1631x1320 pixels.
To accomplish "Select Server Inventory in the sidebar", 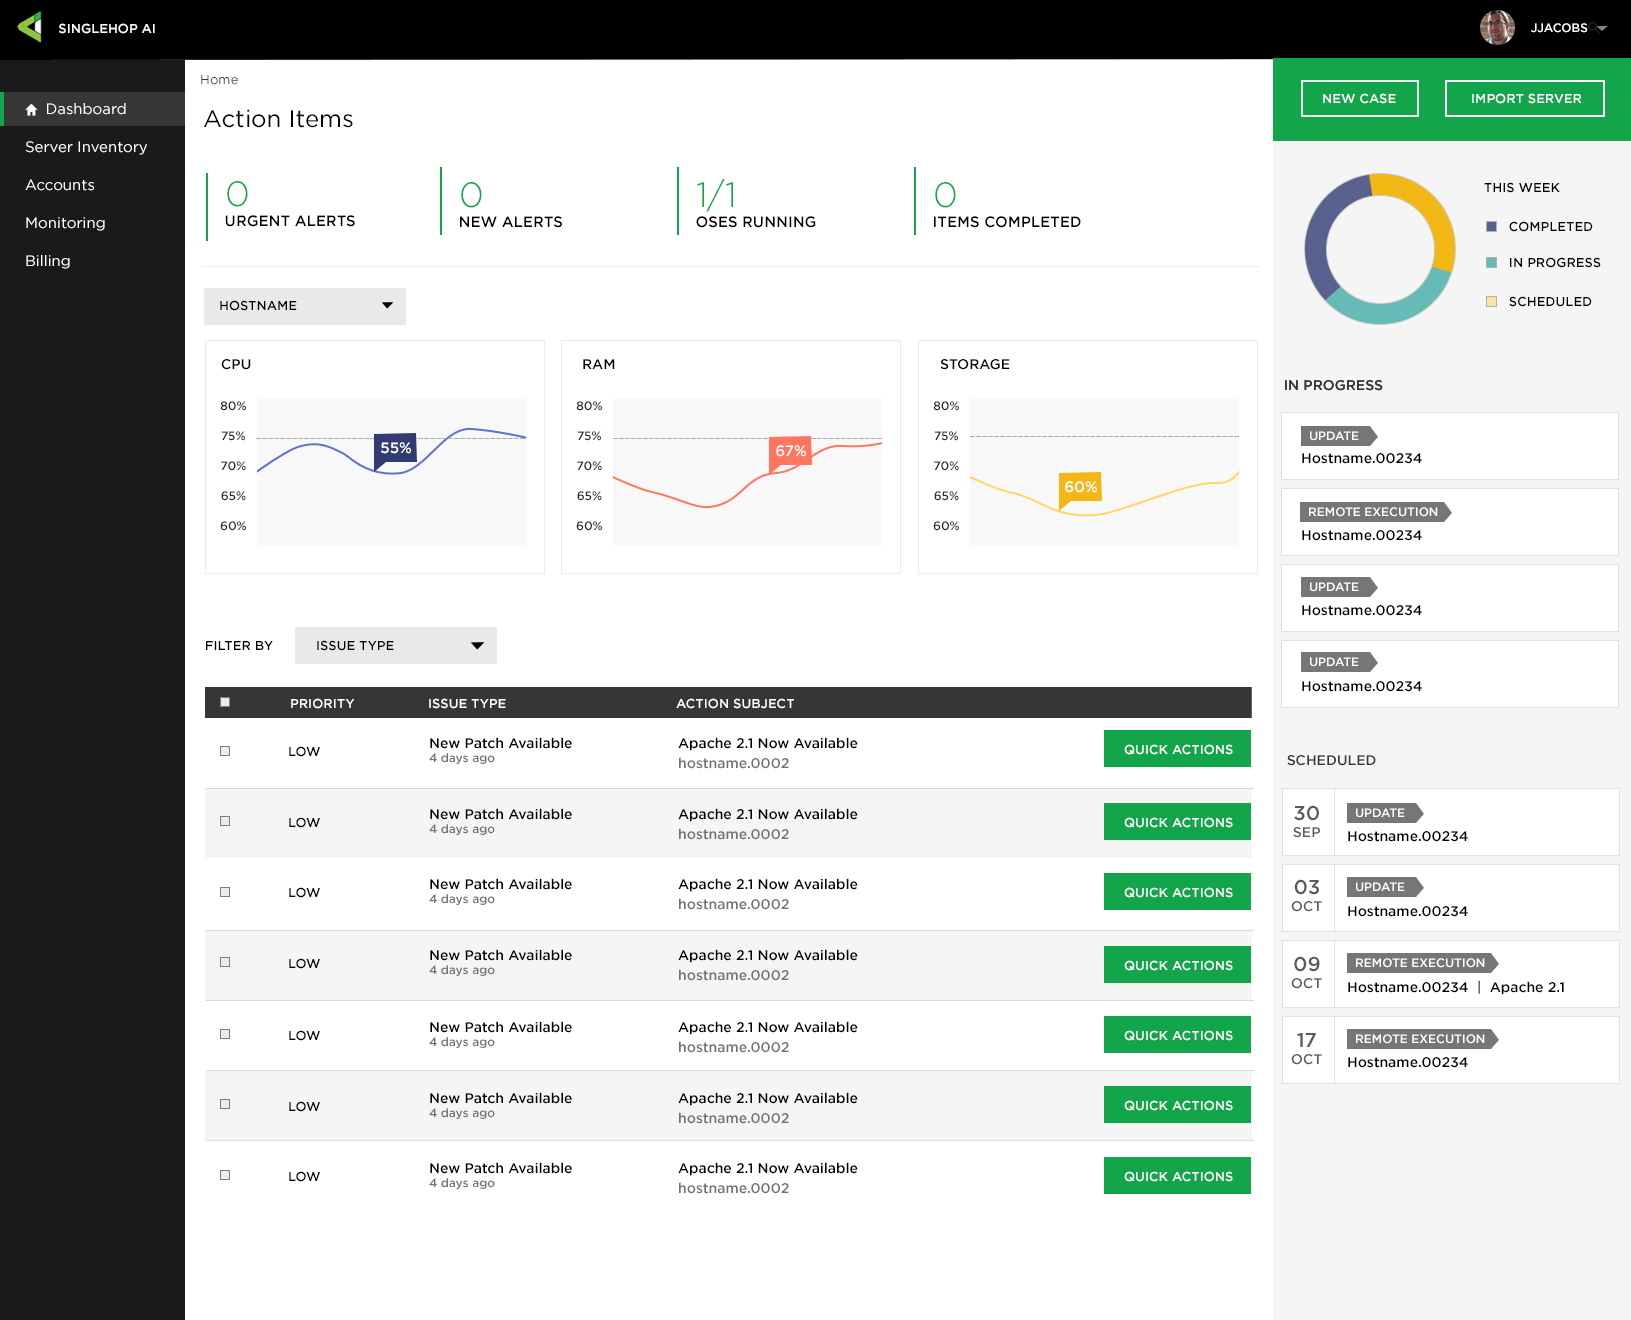I will point(86,146).
